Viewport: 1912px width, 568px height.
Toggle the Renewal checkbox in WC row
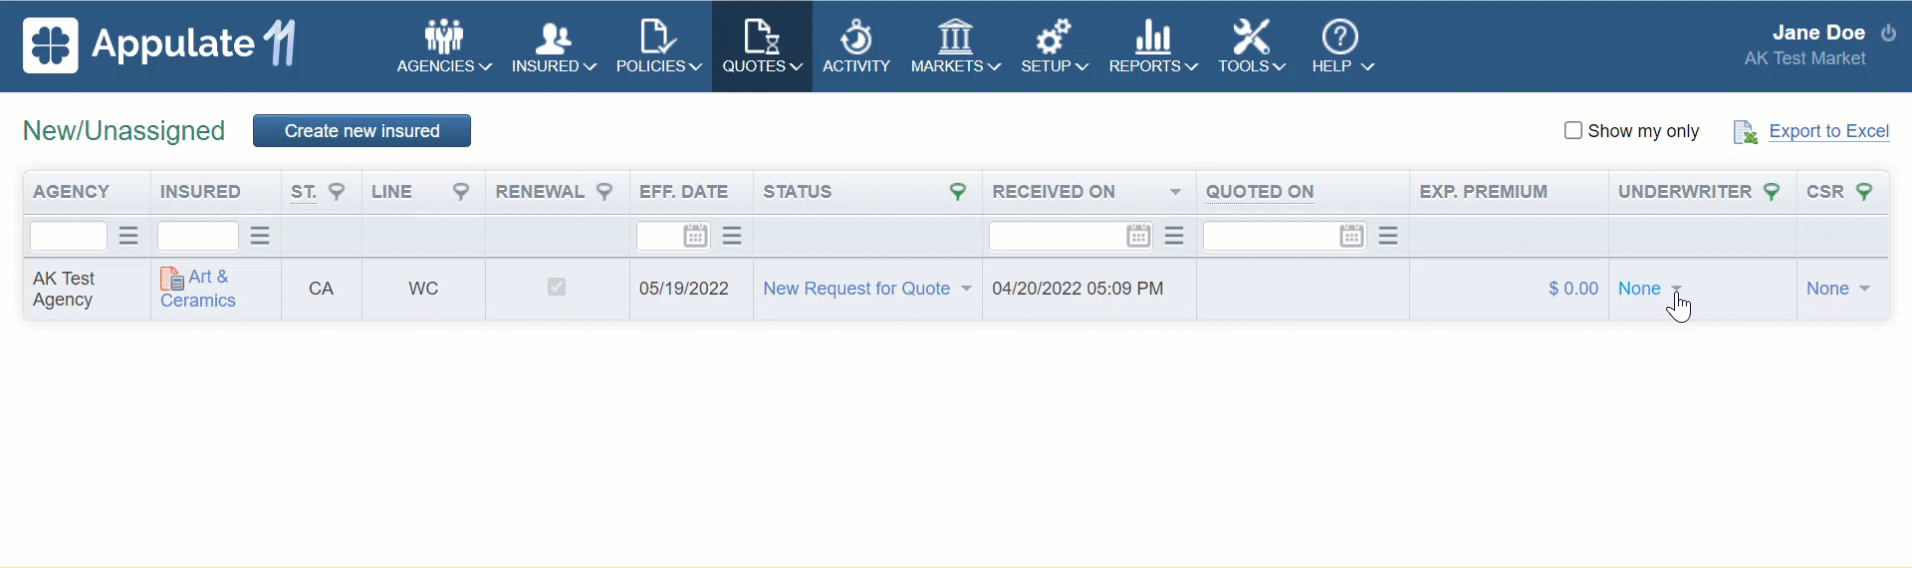(x=557, y=287)
